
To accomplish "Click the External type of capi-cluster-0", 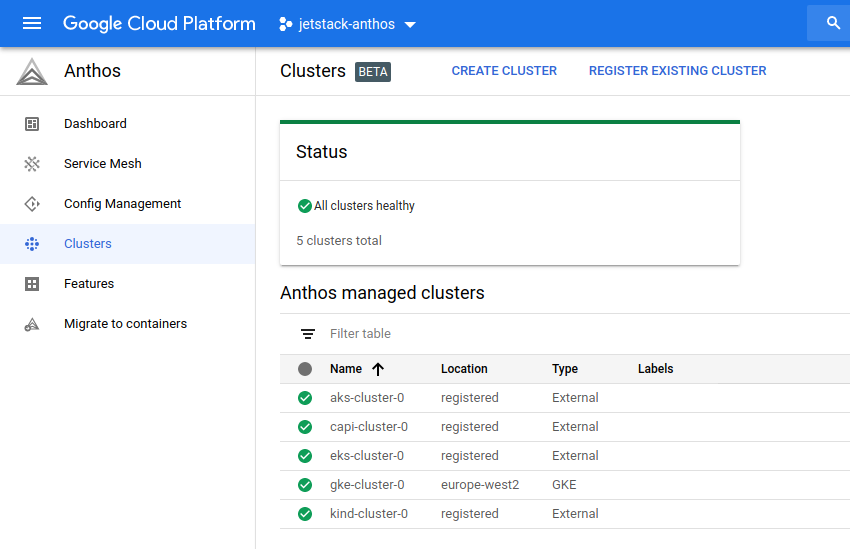I will click(575, 427).
